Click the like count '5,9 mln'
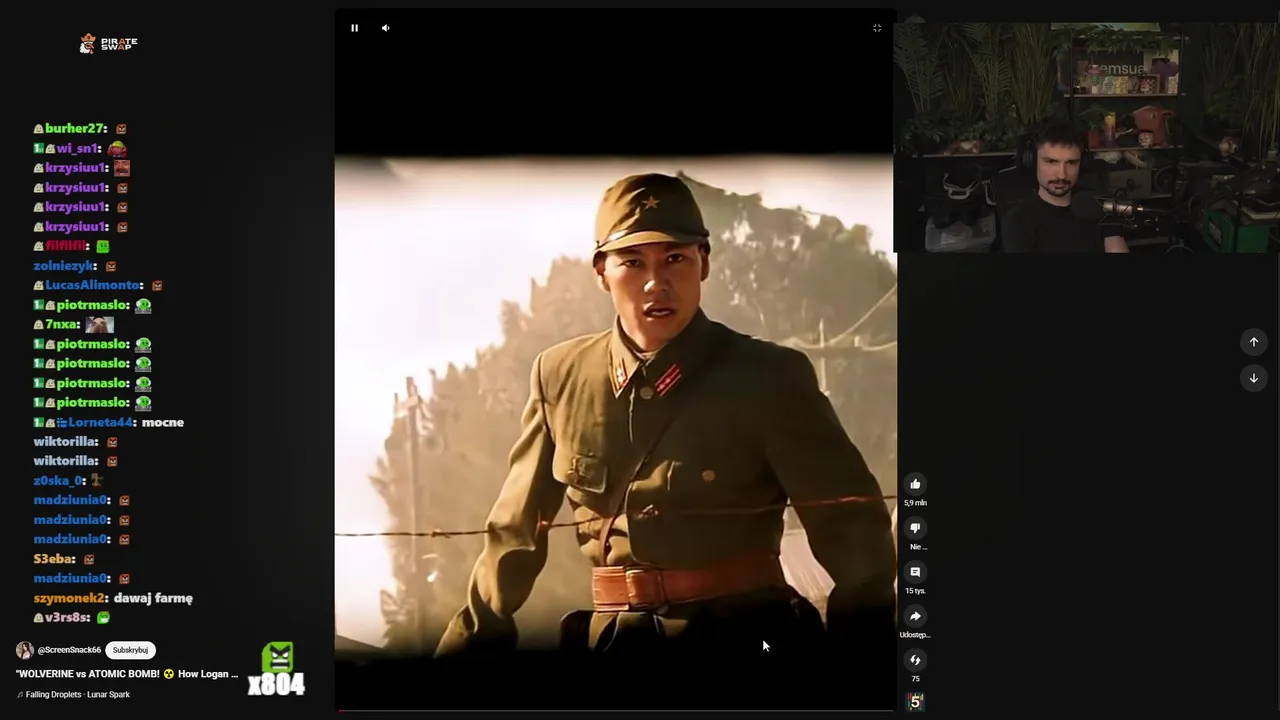The width and height of the screenshot is (1280, 720). (x=915, y=503)
